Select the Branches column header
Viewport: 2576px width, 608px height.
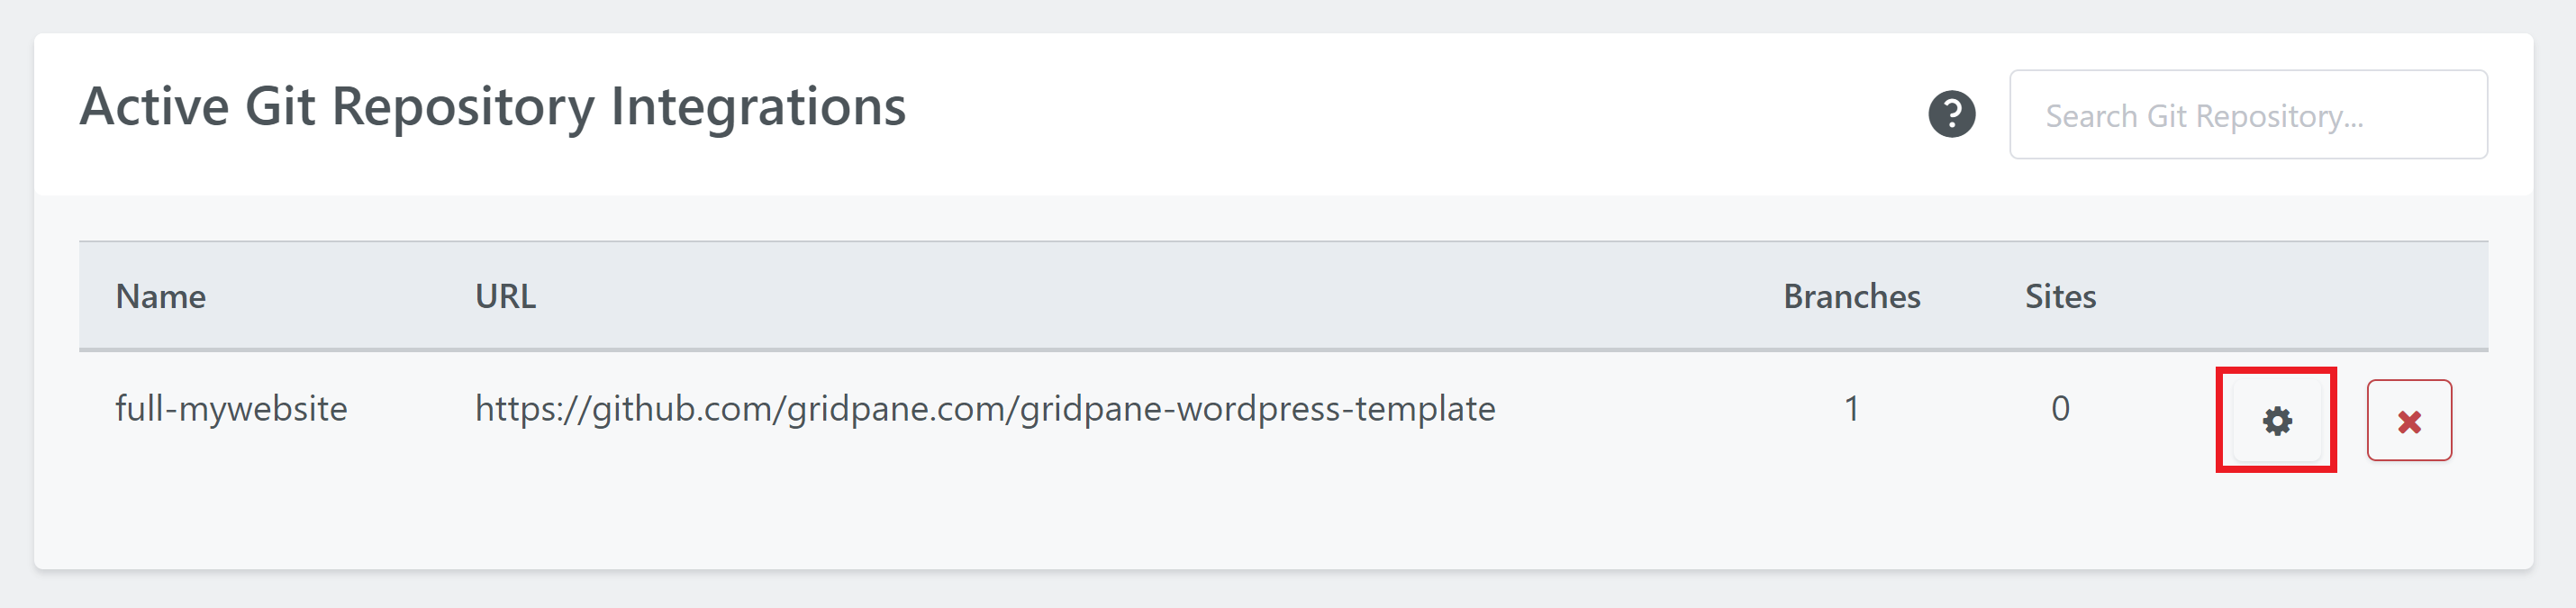tap(1851, 297)
